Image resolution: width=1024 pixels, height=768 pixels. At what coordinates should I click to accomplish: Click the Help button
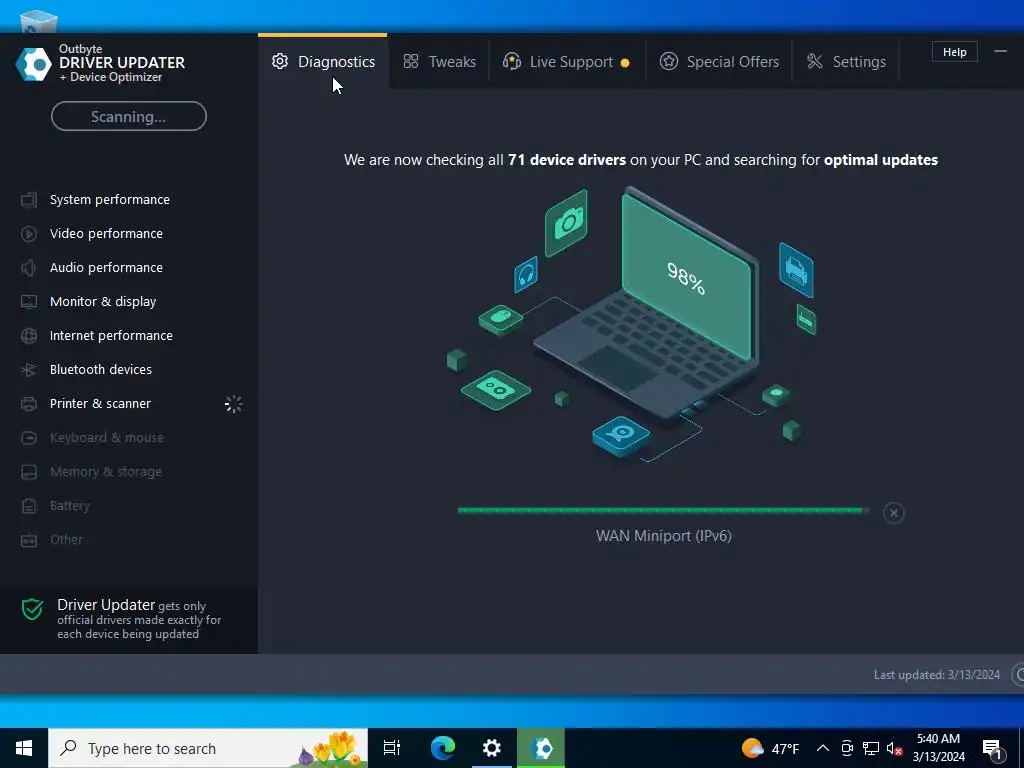[x=954, y=52]
